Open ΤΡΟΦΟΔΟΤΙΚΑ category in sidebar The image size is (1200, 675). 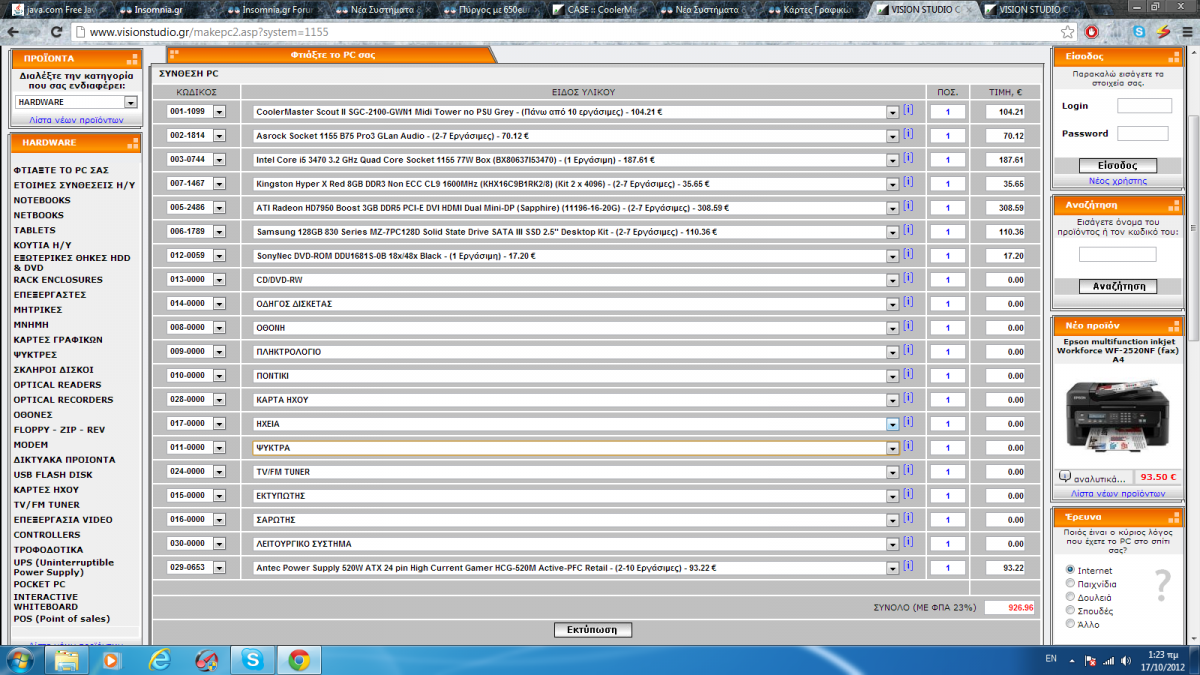coord(48,550)
